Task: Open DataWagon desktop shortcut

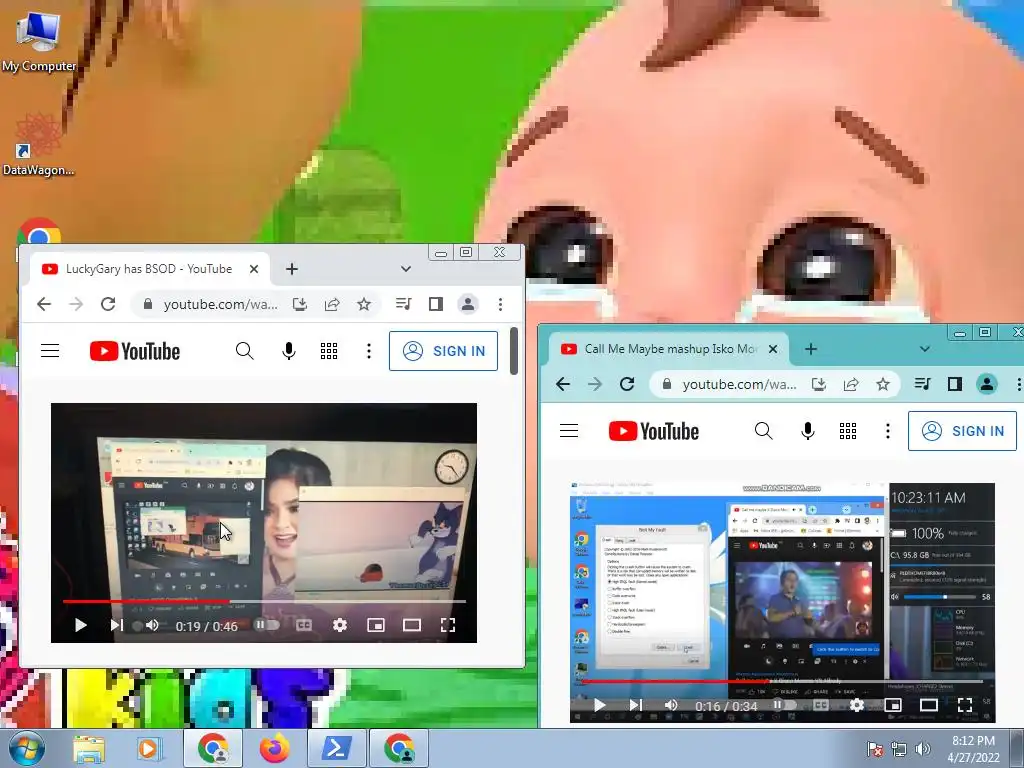Action: click(38, 145)
